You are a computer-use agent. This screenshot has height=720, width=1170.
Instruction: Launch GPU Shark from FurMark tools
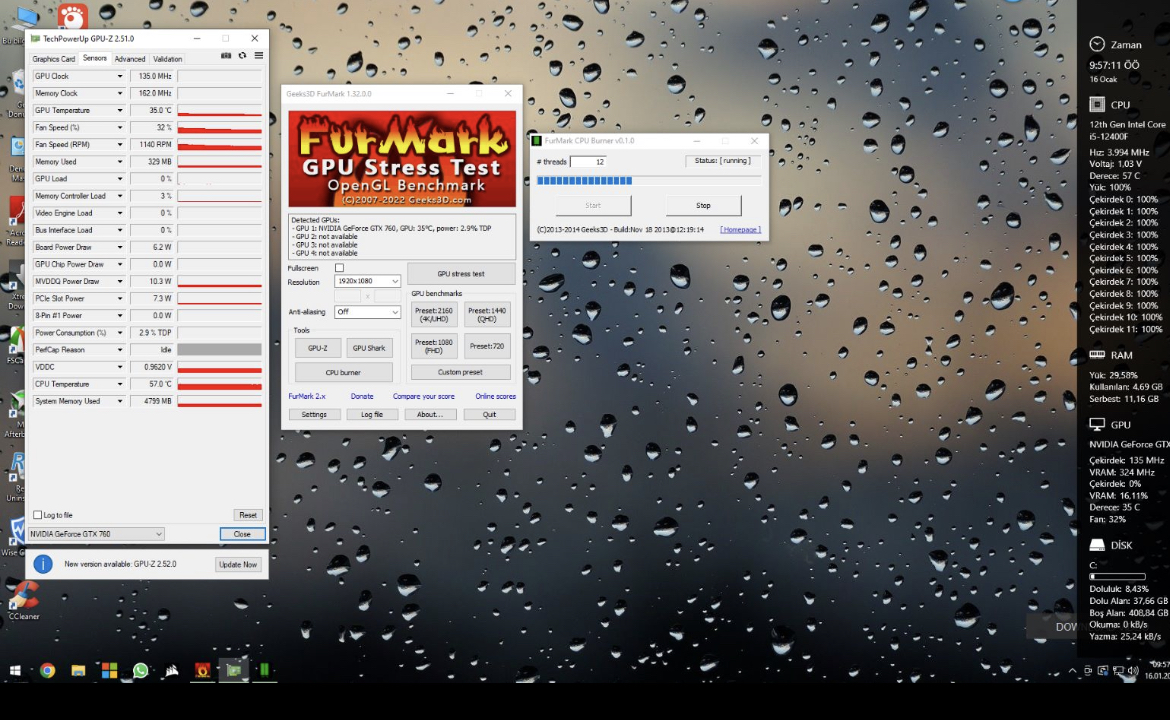point(369,348)
